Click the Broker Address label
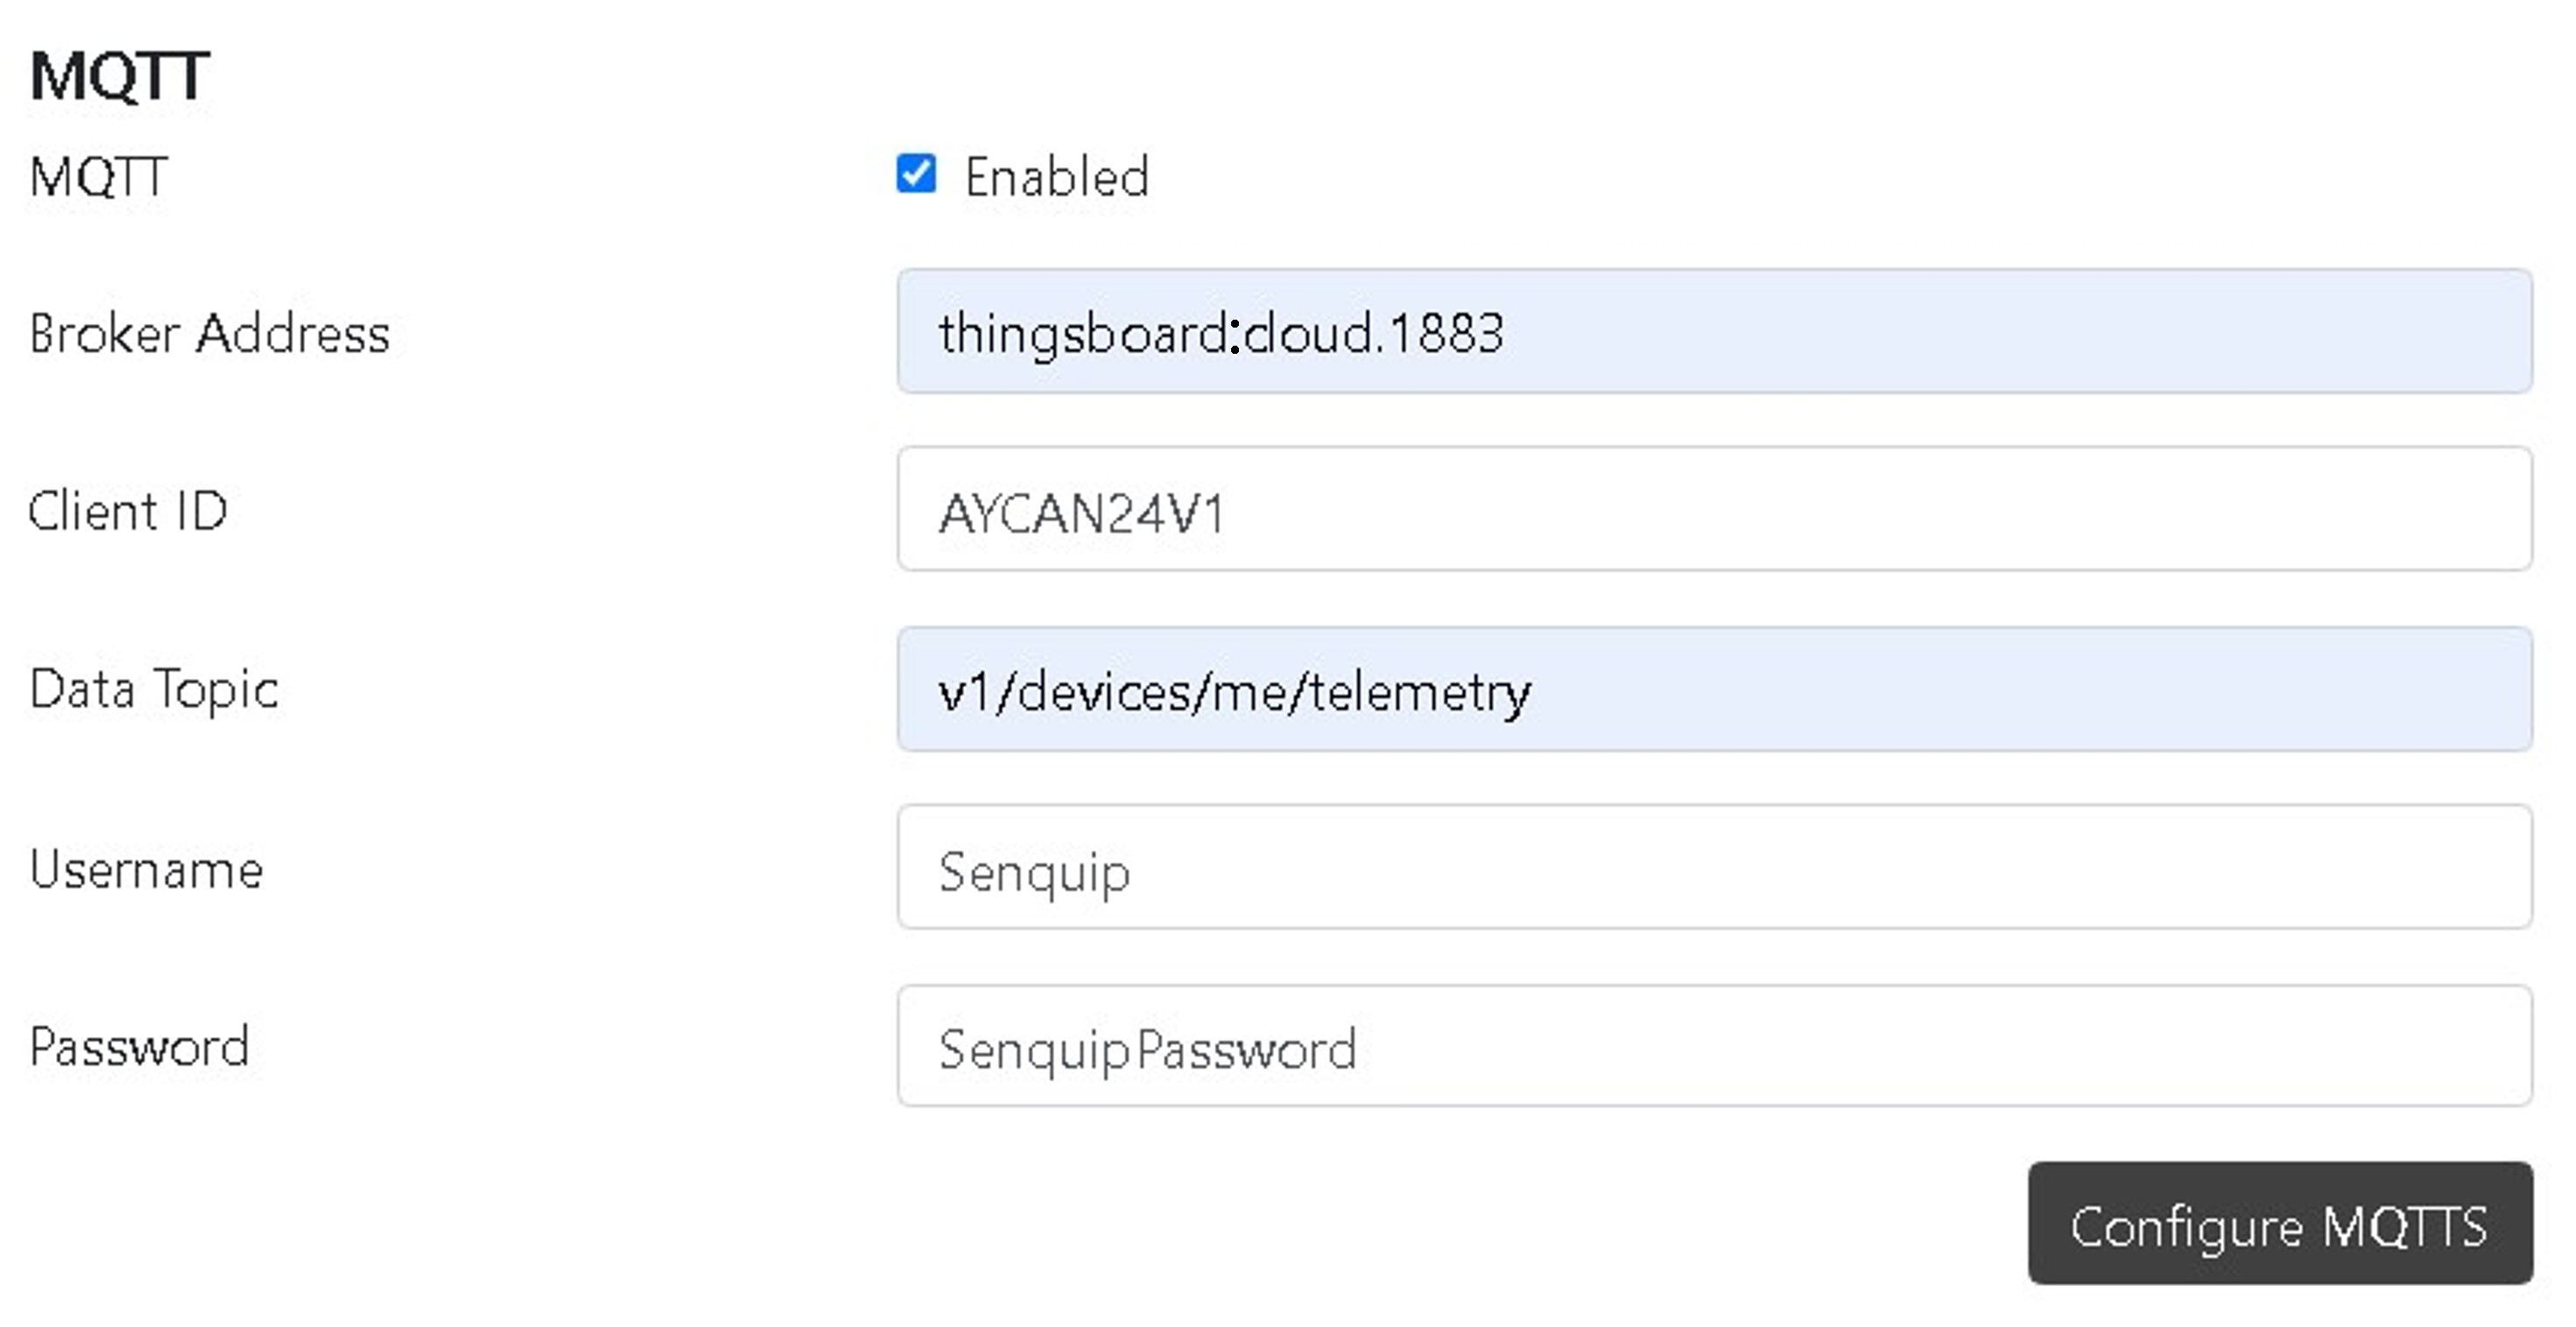The height and width of the screenshot is (1327, 2576). coord(209,333)
